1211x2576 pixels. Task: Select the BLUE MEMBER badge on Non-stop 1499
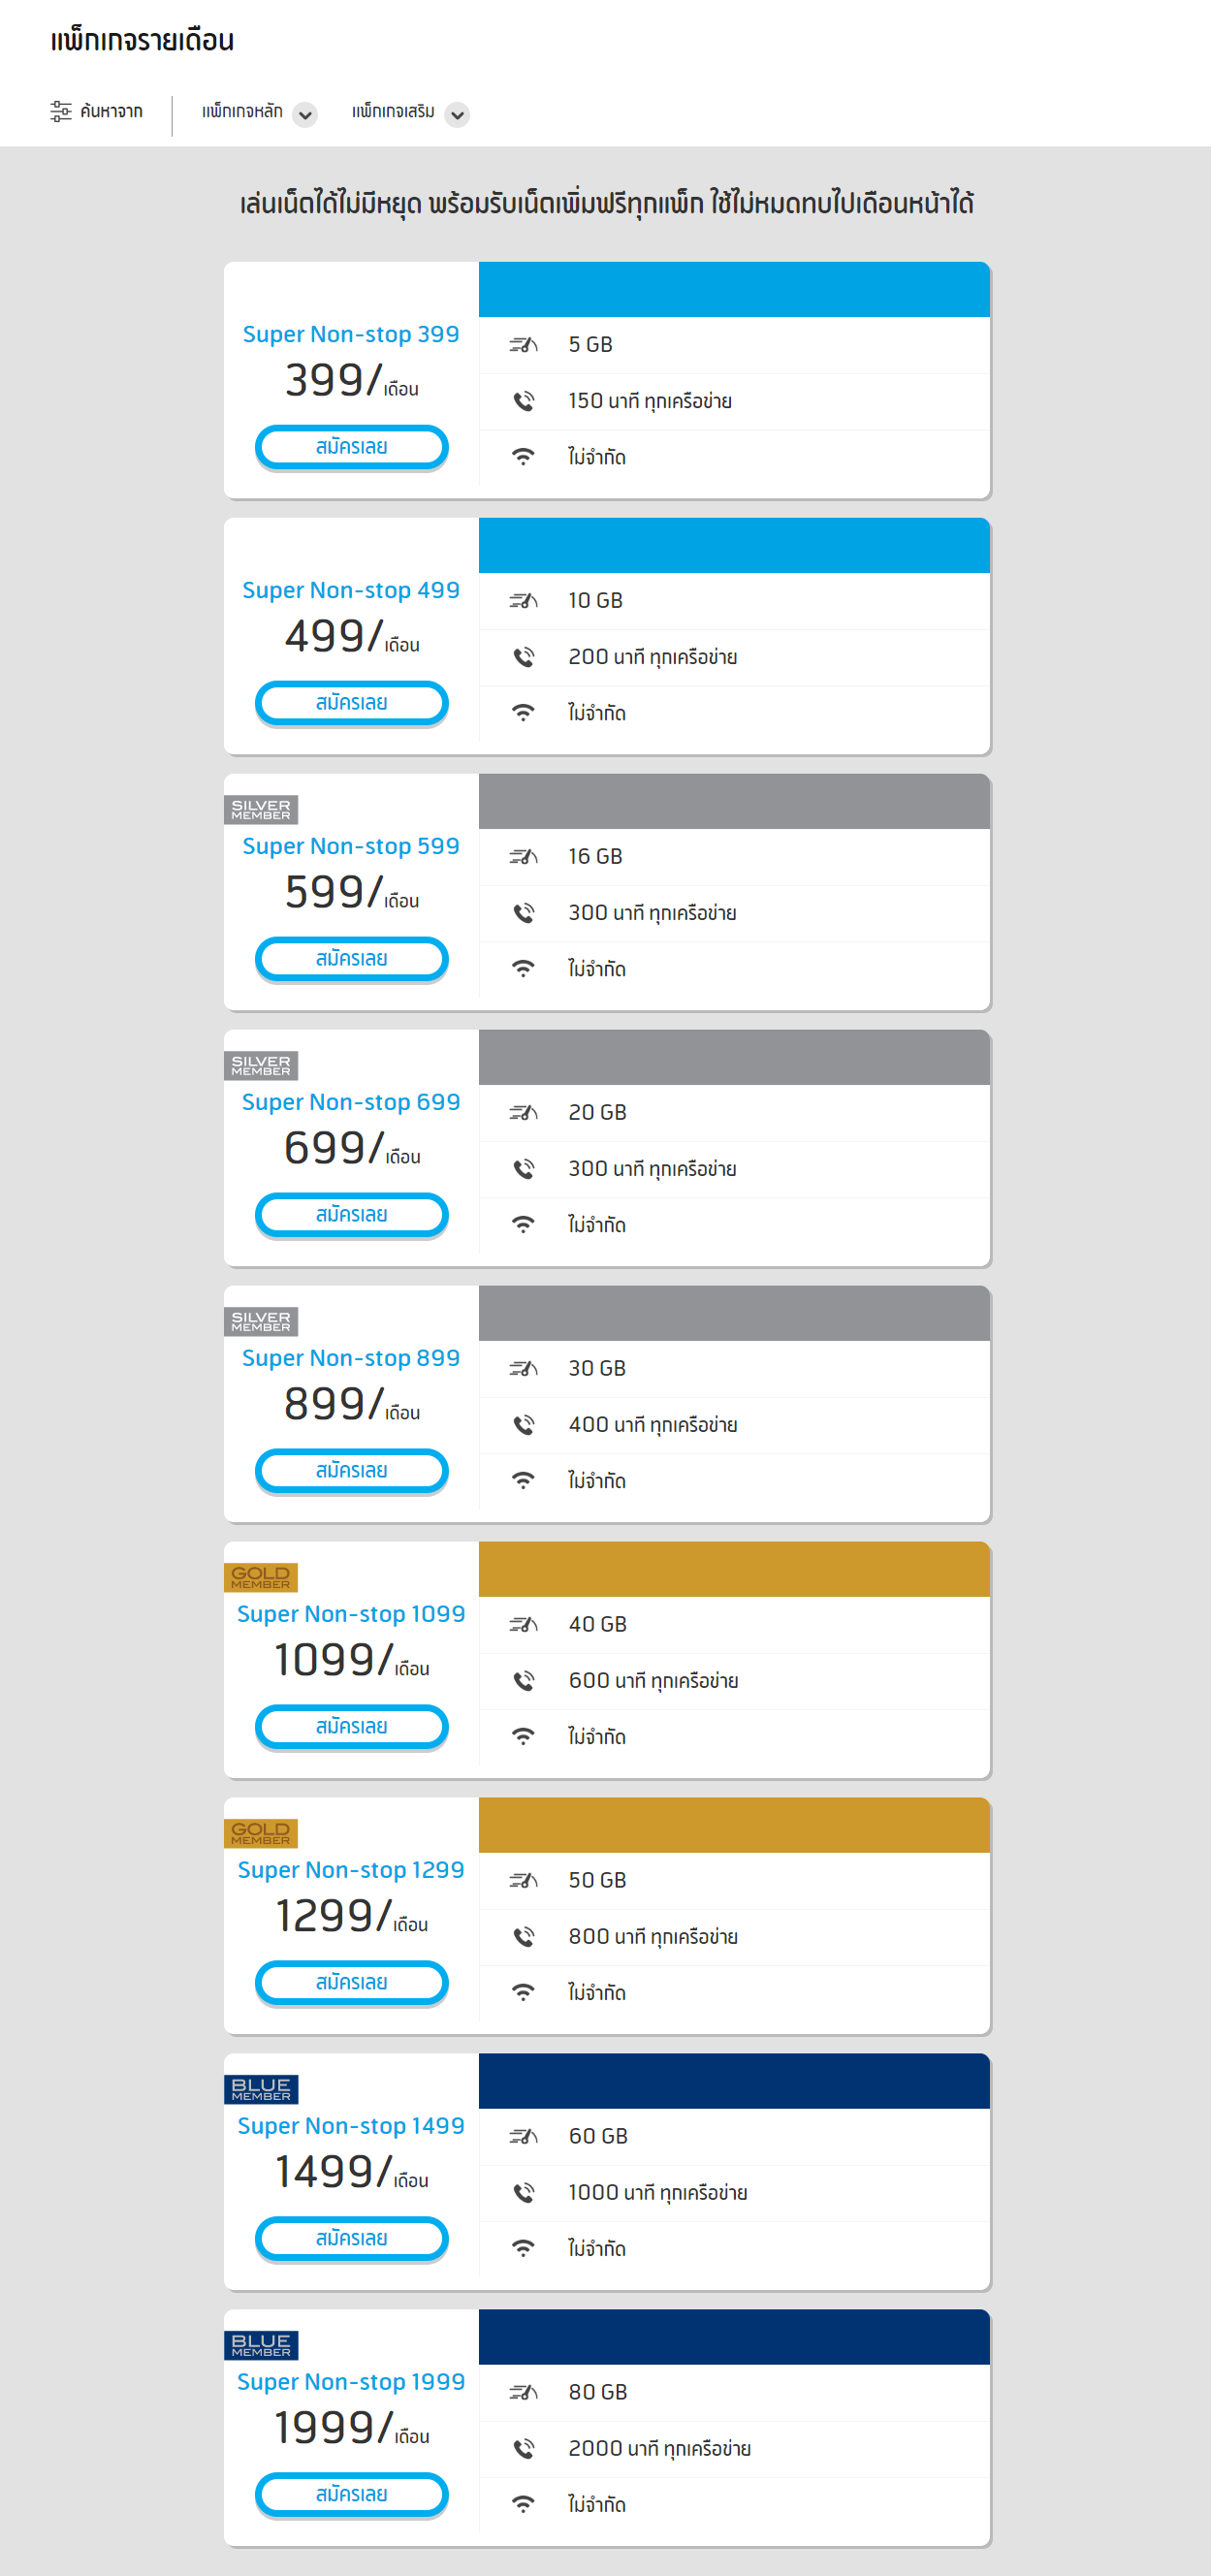261,2089
